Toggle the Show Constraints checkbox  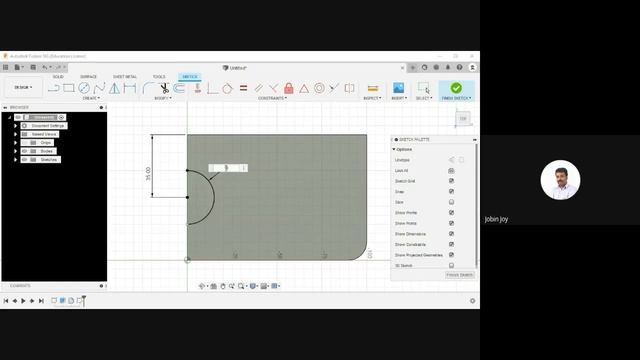click(451, 244)
